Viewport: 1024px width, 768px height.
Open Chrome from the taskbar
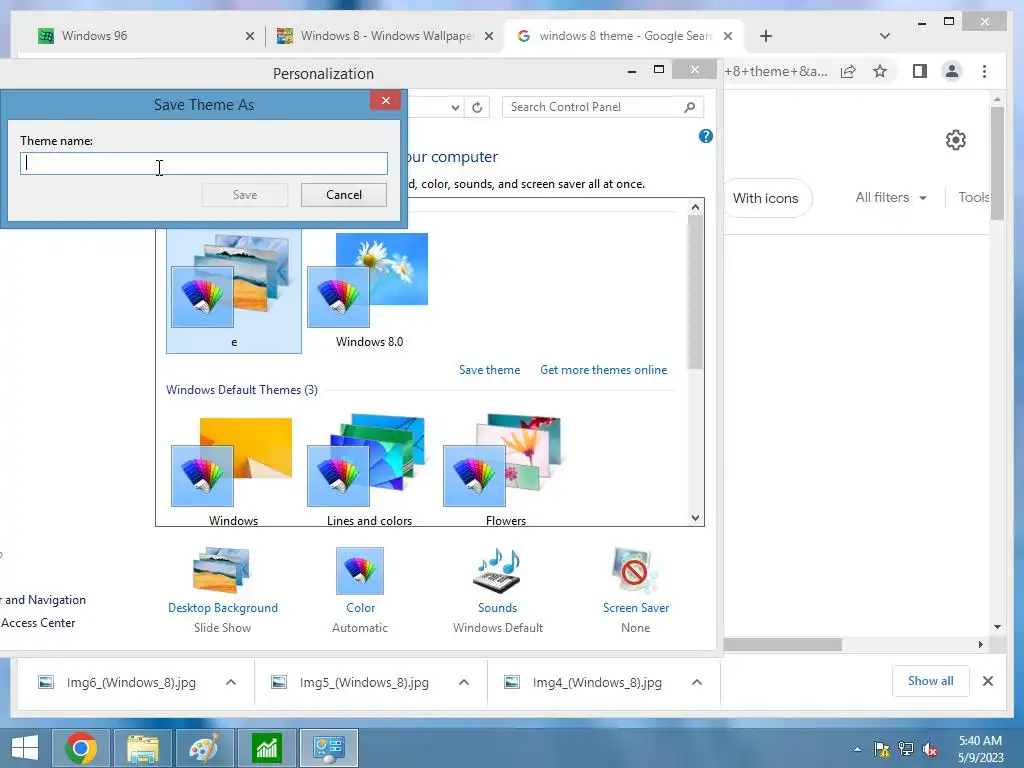click(81, 748)
